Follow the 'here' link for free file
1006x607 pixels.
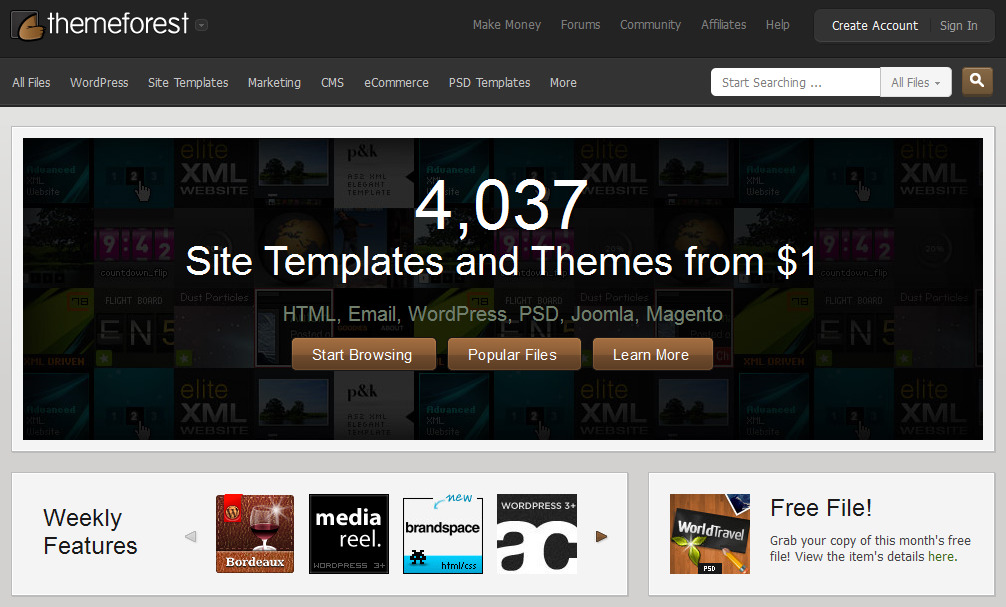941,556
